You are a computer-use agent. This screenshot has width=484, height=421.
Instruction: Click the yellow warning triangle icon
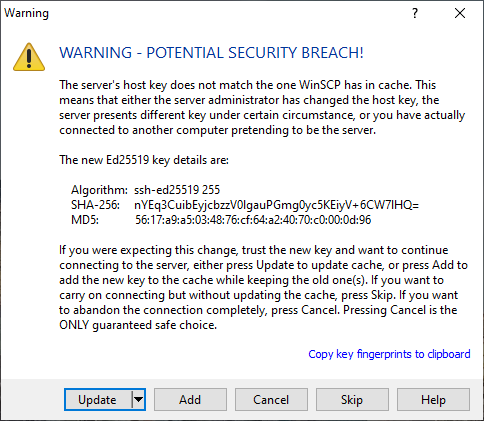coord(29,57)
